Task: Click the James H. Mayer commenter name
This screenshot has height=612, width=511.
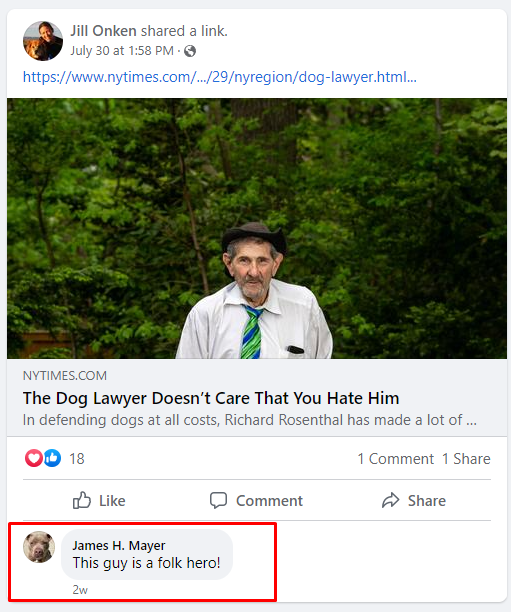Action: 119,545
